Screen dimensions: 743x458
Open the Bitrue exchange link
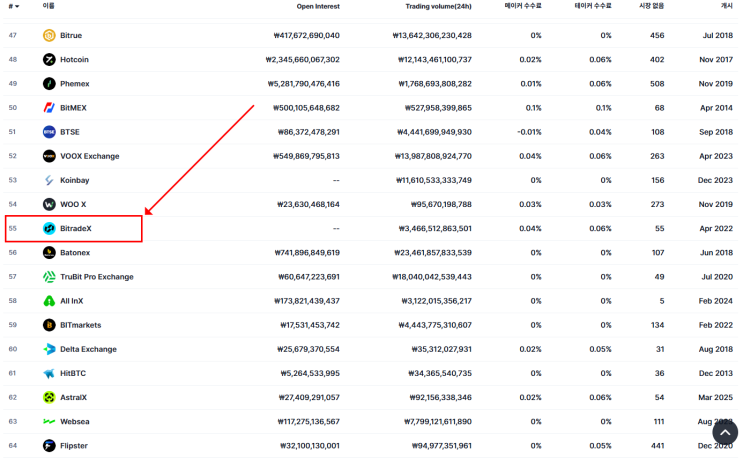point(71,36)
